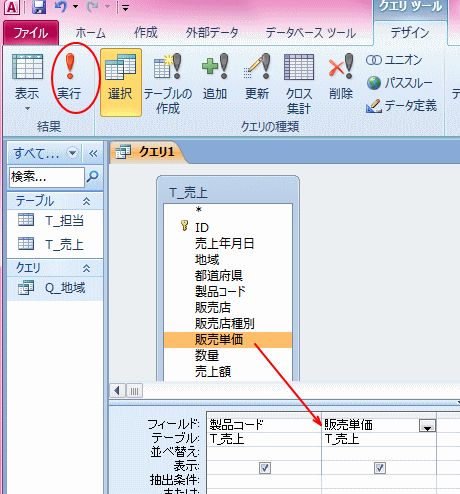Image resolution: width=460 pixels, height=494 pixels.
Task: Select the asterisk all-fields row
Action: 228,210
